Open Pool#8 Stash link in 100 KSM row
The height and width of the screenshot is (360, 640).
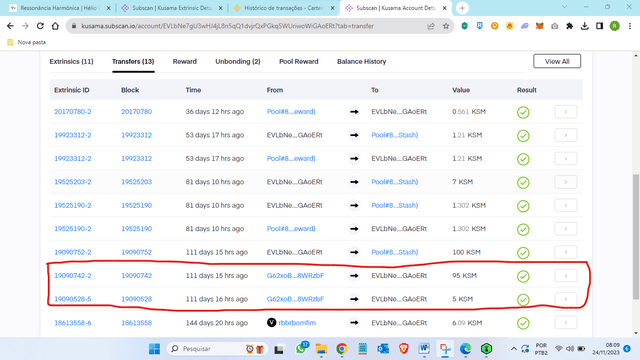(x=395, y=252)
